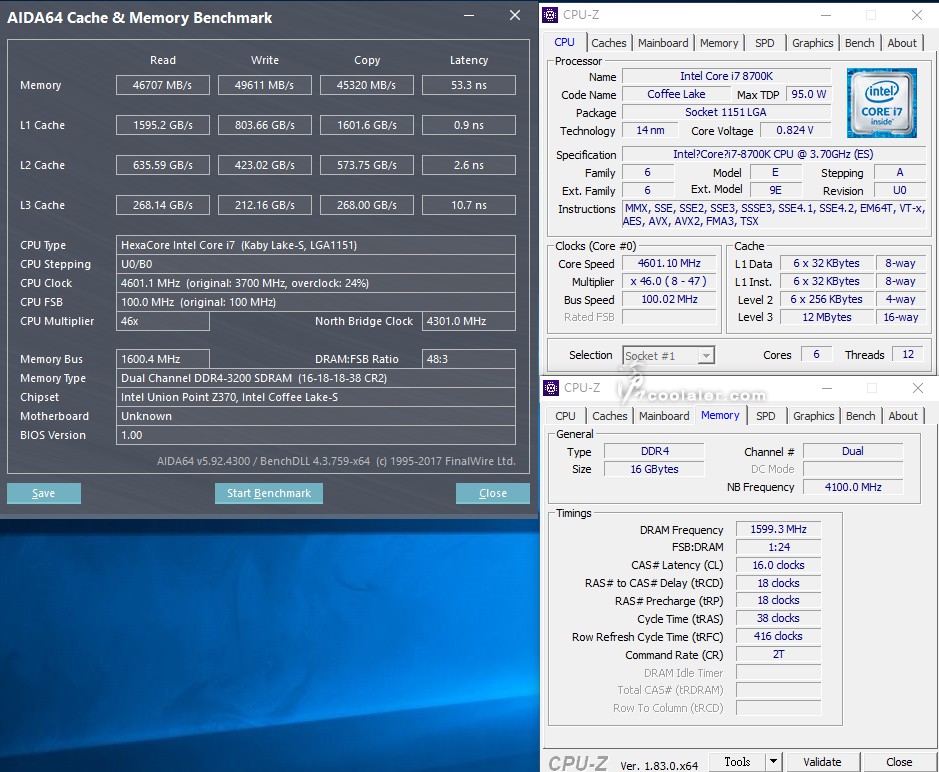Click Command Rate value 2T

778,654
